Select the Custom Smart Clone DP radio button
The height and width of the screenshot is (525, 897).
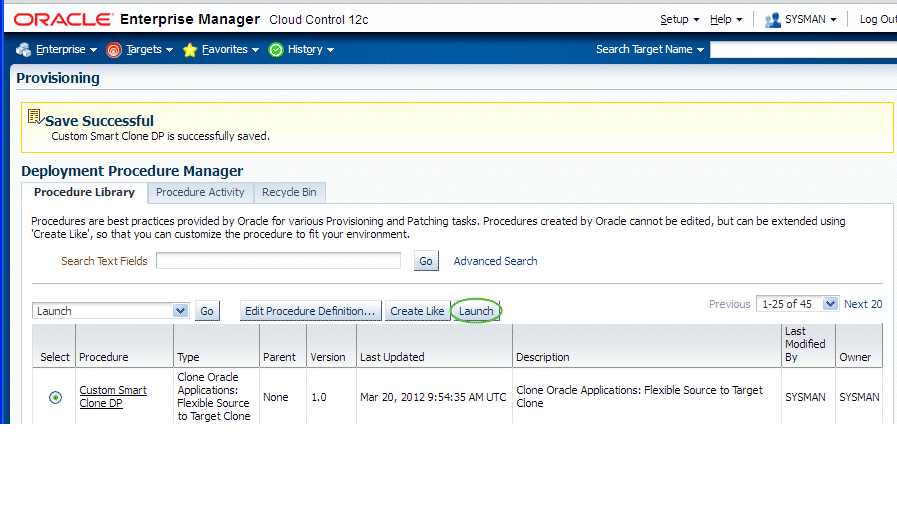55,397
